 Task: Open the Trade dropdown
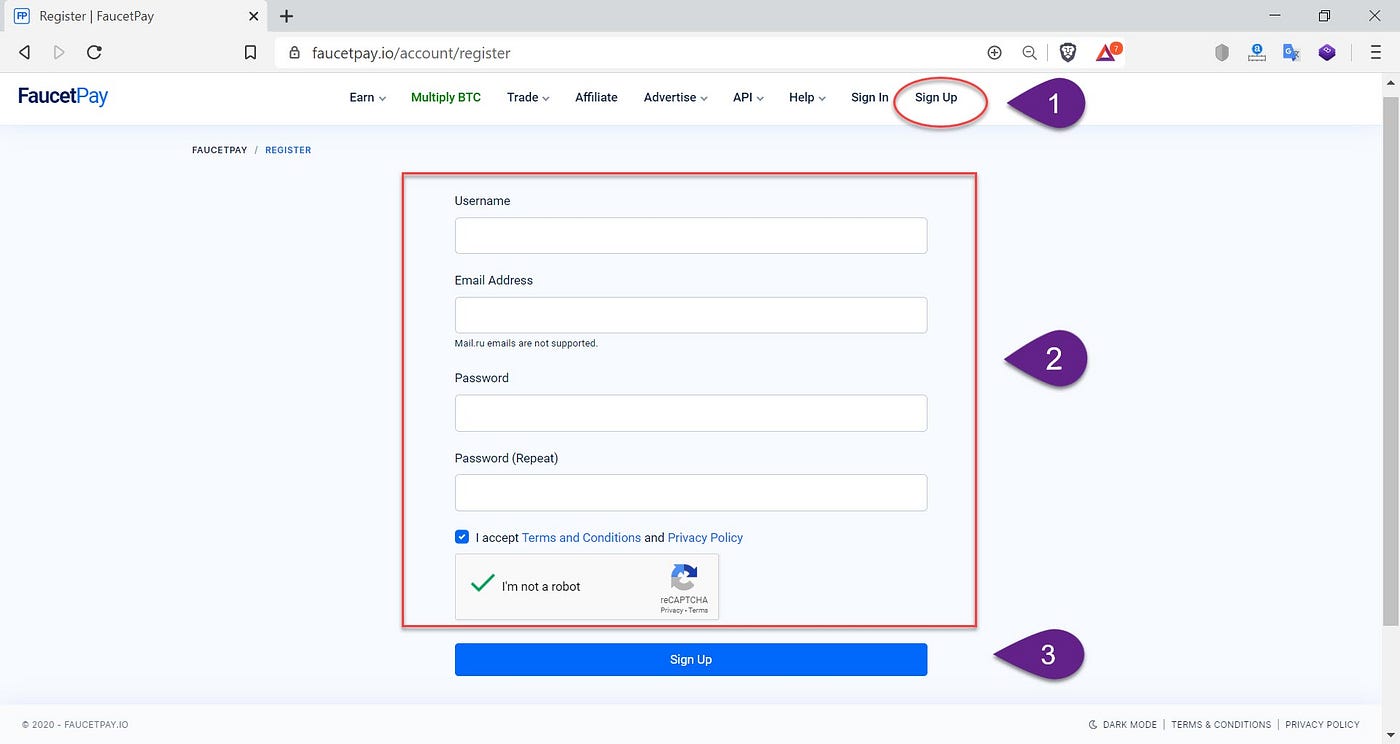526,97
